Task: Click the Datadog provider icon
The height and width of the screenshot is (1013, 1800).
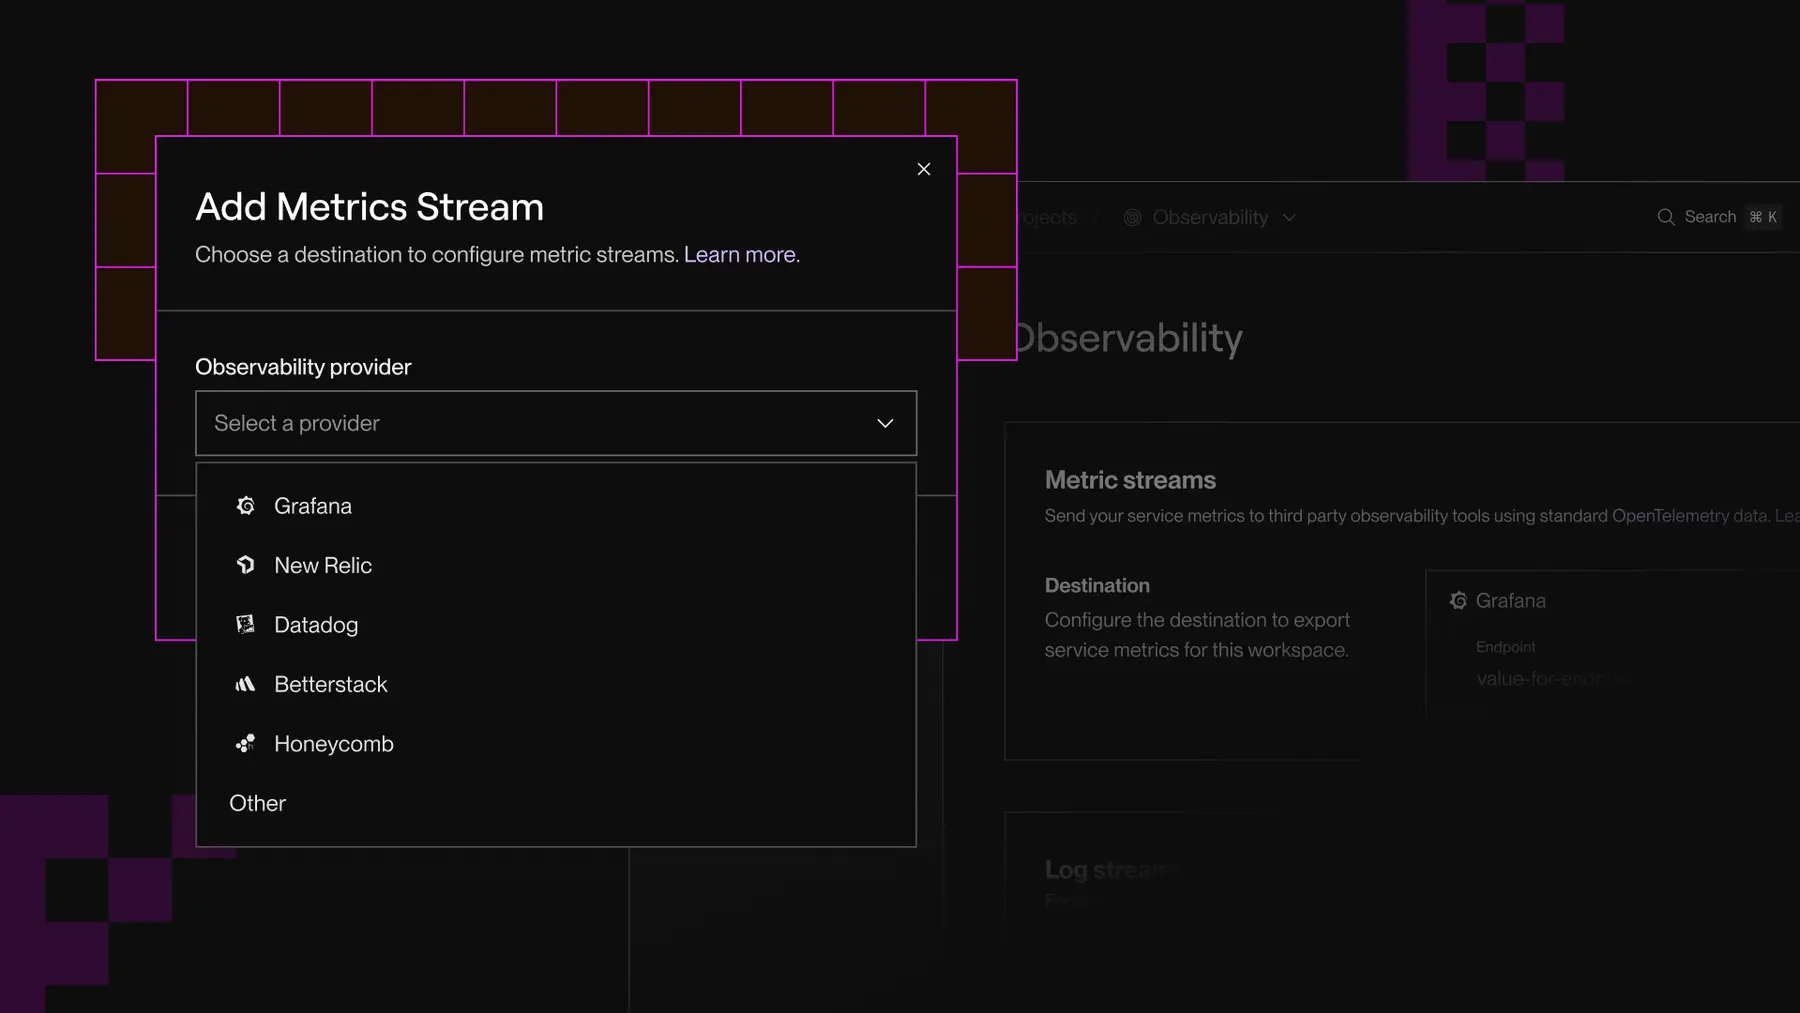Action: click(246, 624)
